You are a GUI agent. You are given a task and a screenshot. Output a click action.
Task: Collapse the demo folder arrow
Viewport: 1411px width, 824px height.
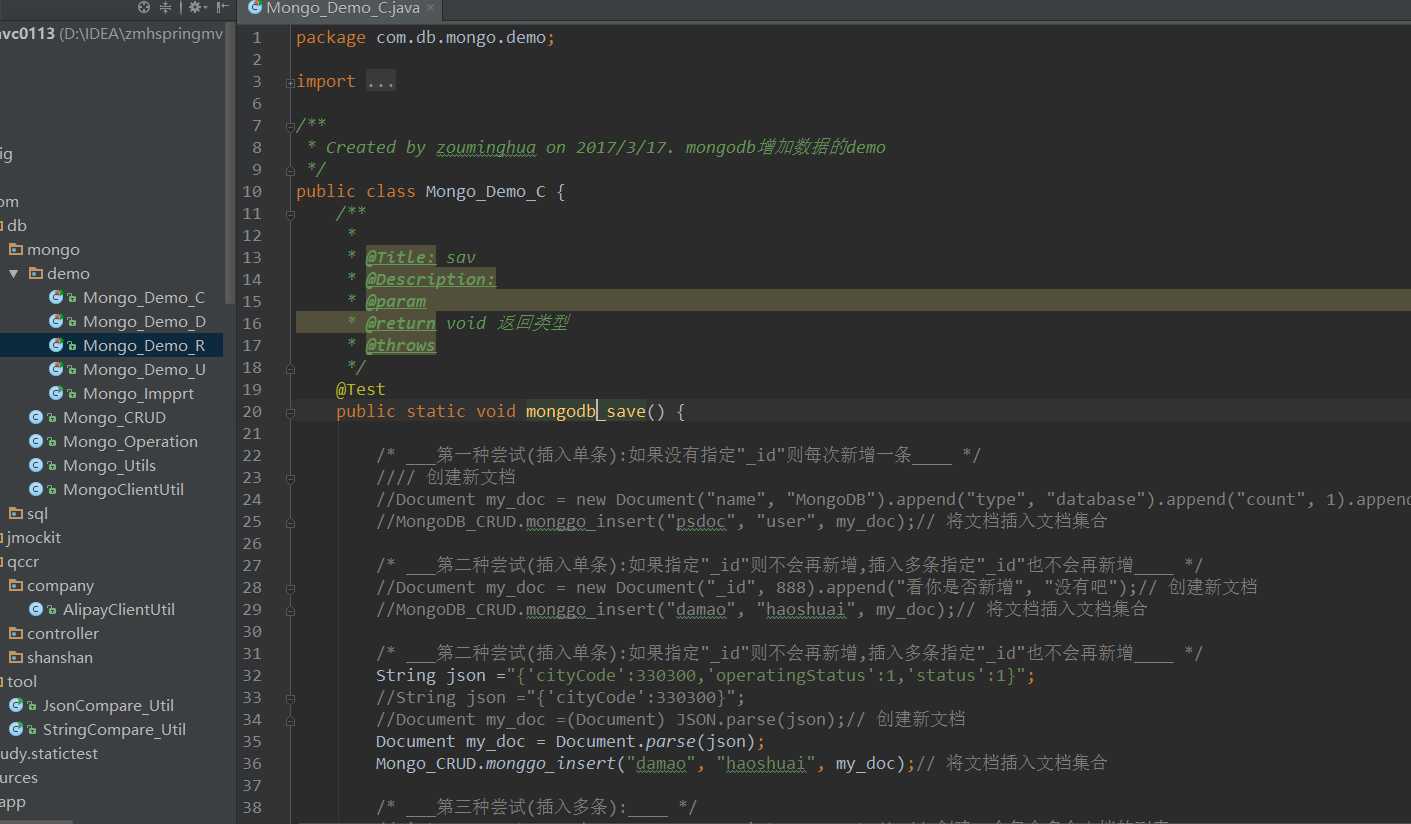click(14, 273)
